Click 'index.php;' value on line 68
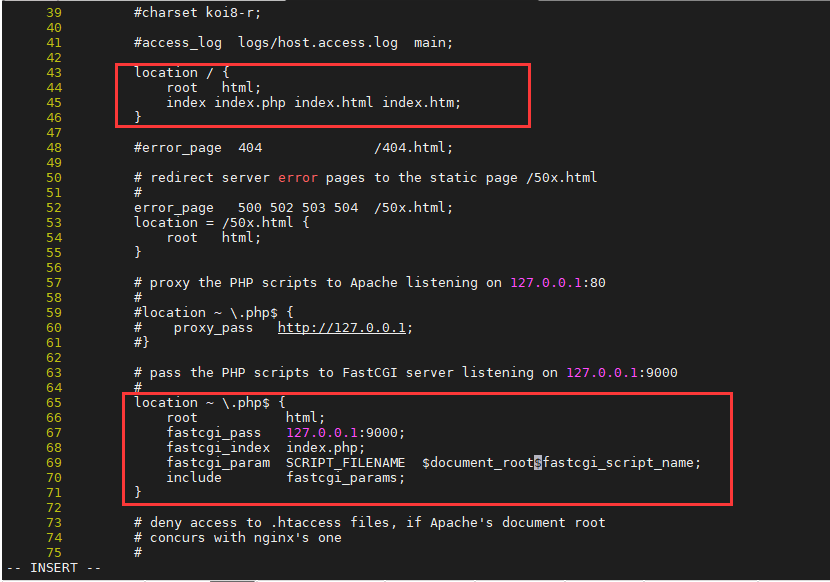The width and height of the screenshot is (830, 582). [326, 448]
